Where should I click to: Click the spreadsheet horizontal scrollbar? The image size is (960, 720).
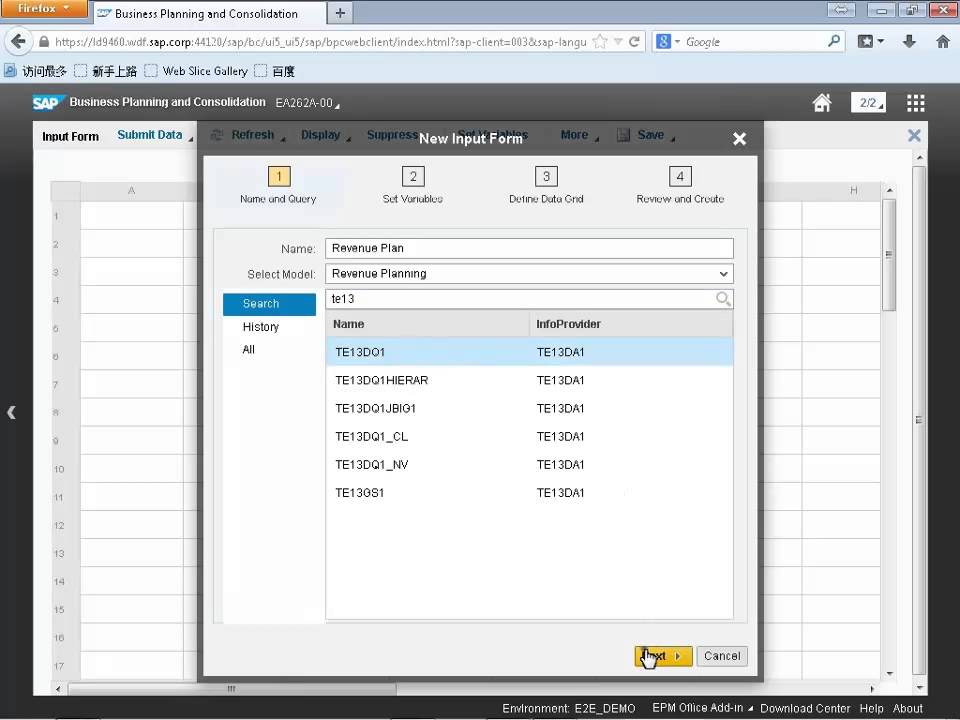(231, 689)
